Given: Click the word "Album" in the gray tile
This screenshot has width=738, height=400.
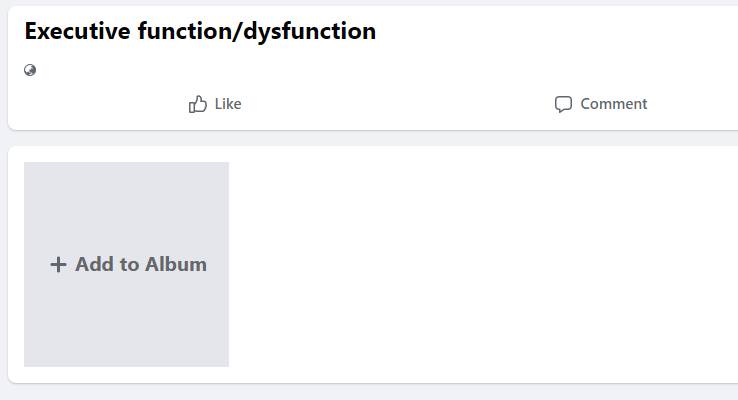Looking at the screenshot, I should pyautogui.click(x=176, y=264).
